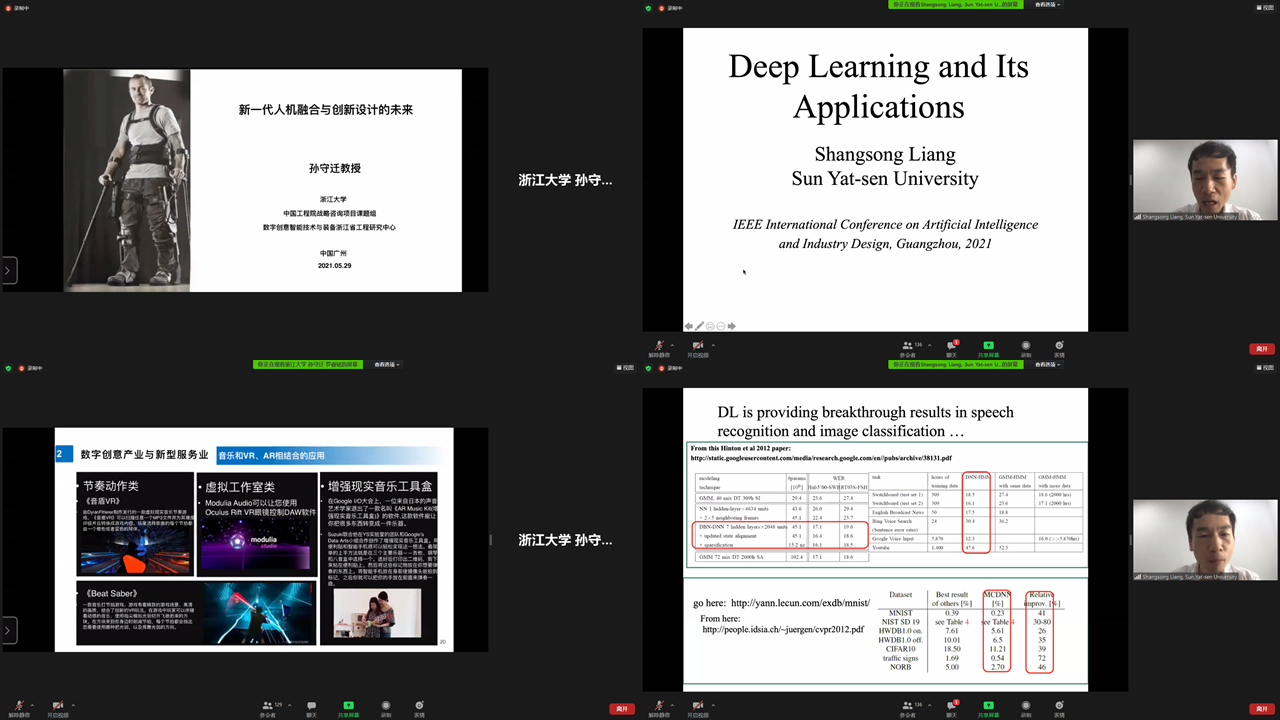Open the static.googleusercontent.com Hinton paper link
The width and height of the screenshot is (1280, 720).
pyautogui.click(x=821, y=458)
